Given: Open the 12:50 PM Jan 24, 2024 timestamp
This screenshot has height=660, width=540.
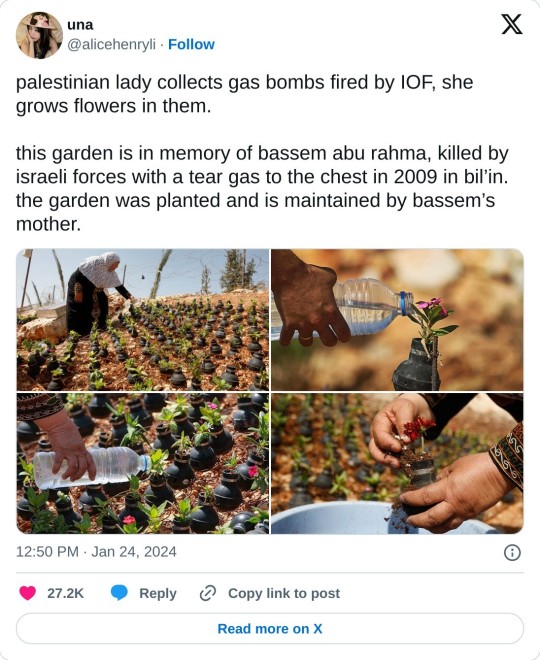Looking at the screenshot, I should click(x=96, y=552).
